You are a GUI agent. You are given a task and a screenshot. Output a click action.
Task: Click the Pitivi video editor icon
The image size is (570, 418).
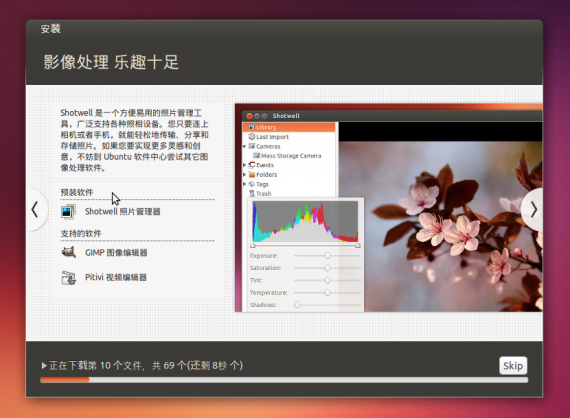click(68, 278)
